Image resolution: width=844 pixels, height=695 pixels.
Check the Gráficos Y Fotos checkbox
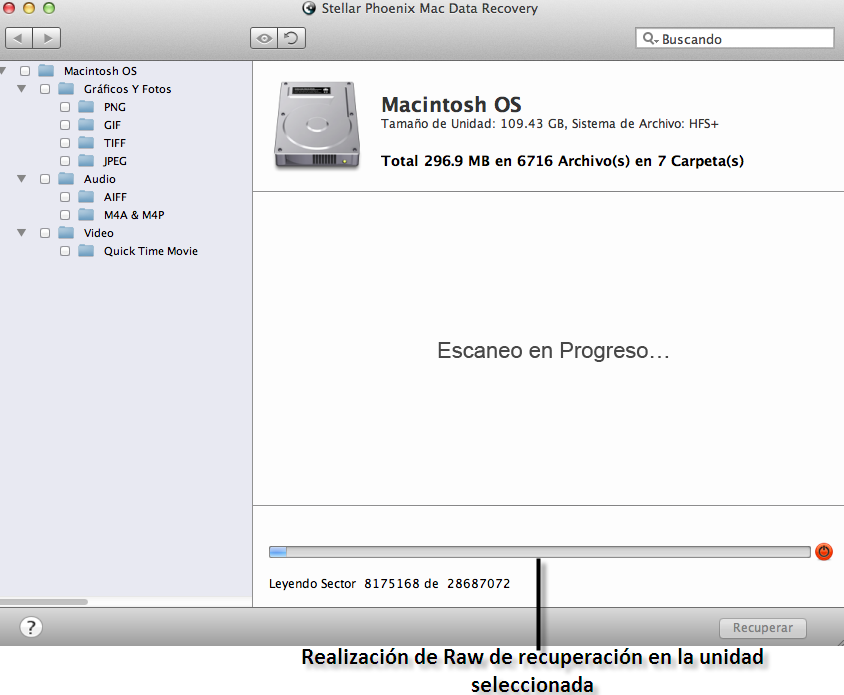tap(45, 89)
